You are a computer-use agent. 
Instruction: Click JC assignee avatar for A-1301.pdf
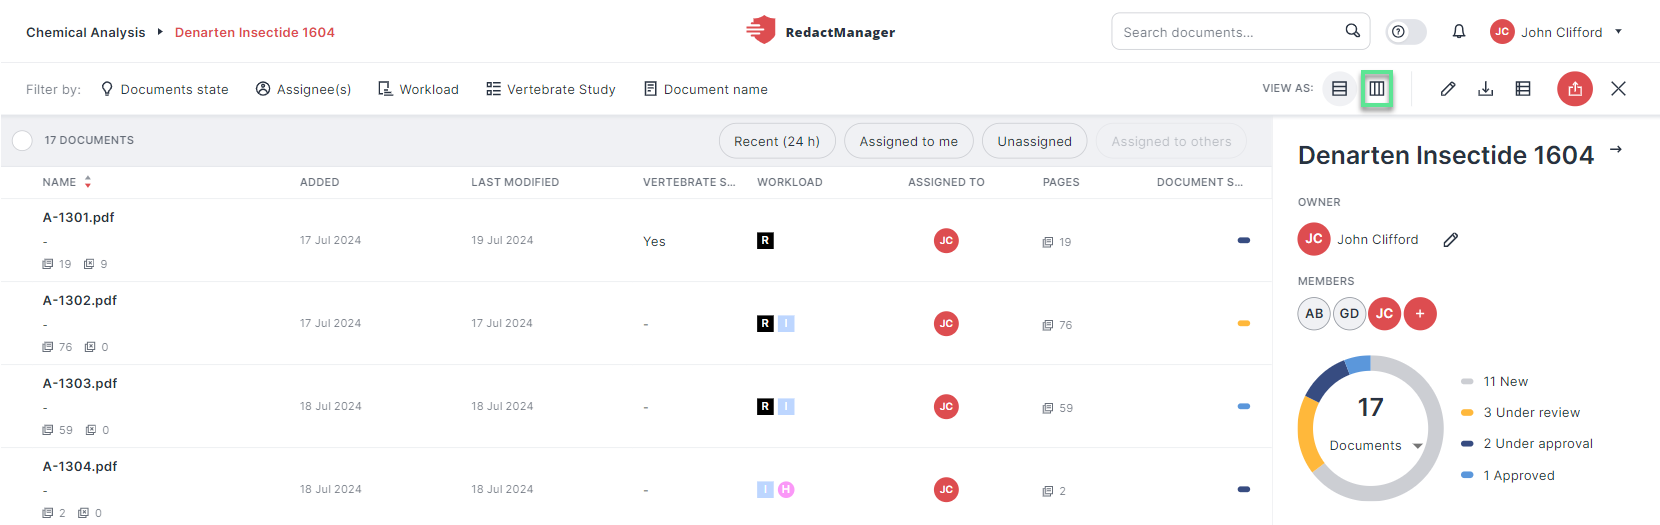[x=946, y=240]
